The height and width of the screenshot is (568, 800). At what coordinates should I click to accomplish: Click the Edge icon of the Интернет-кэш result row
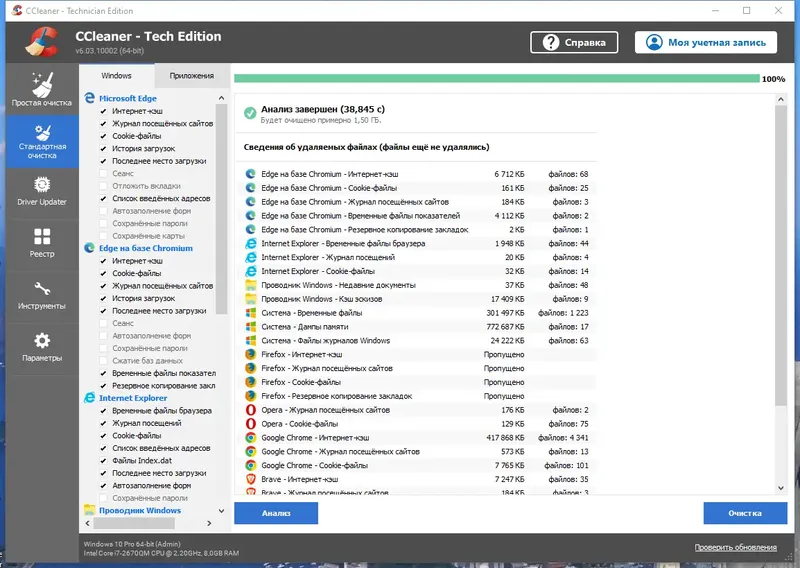click(251, 174)
